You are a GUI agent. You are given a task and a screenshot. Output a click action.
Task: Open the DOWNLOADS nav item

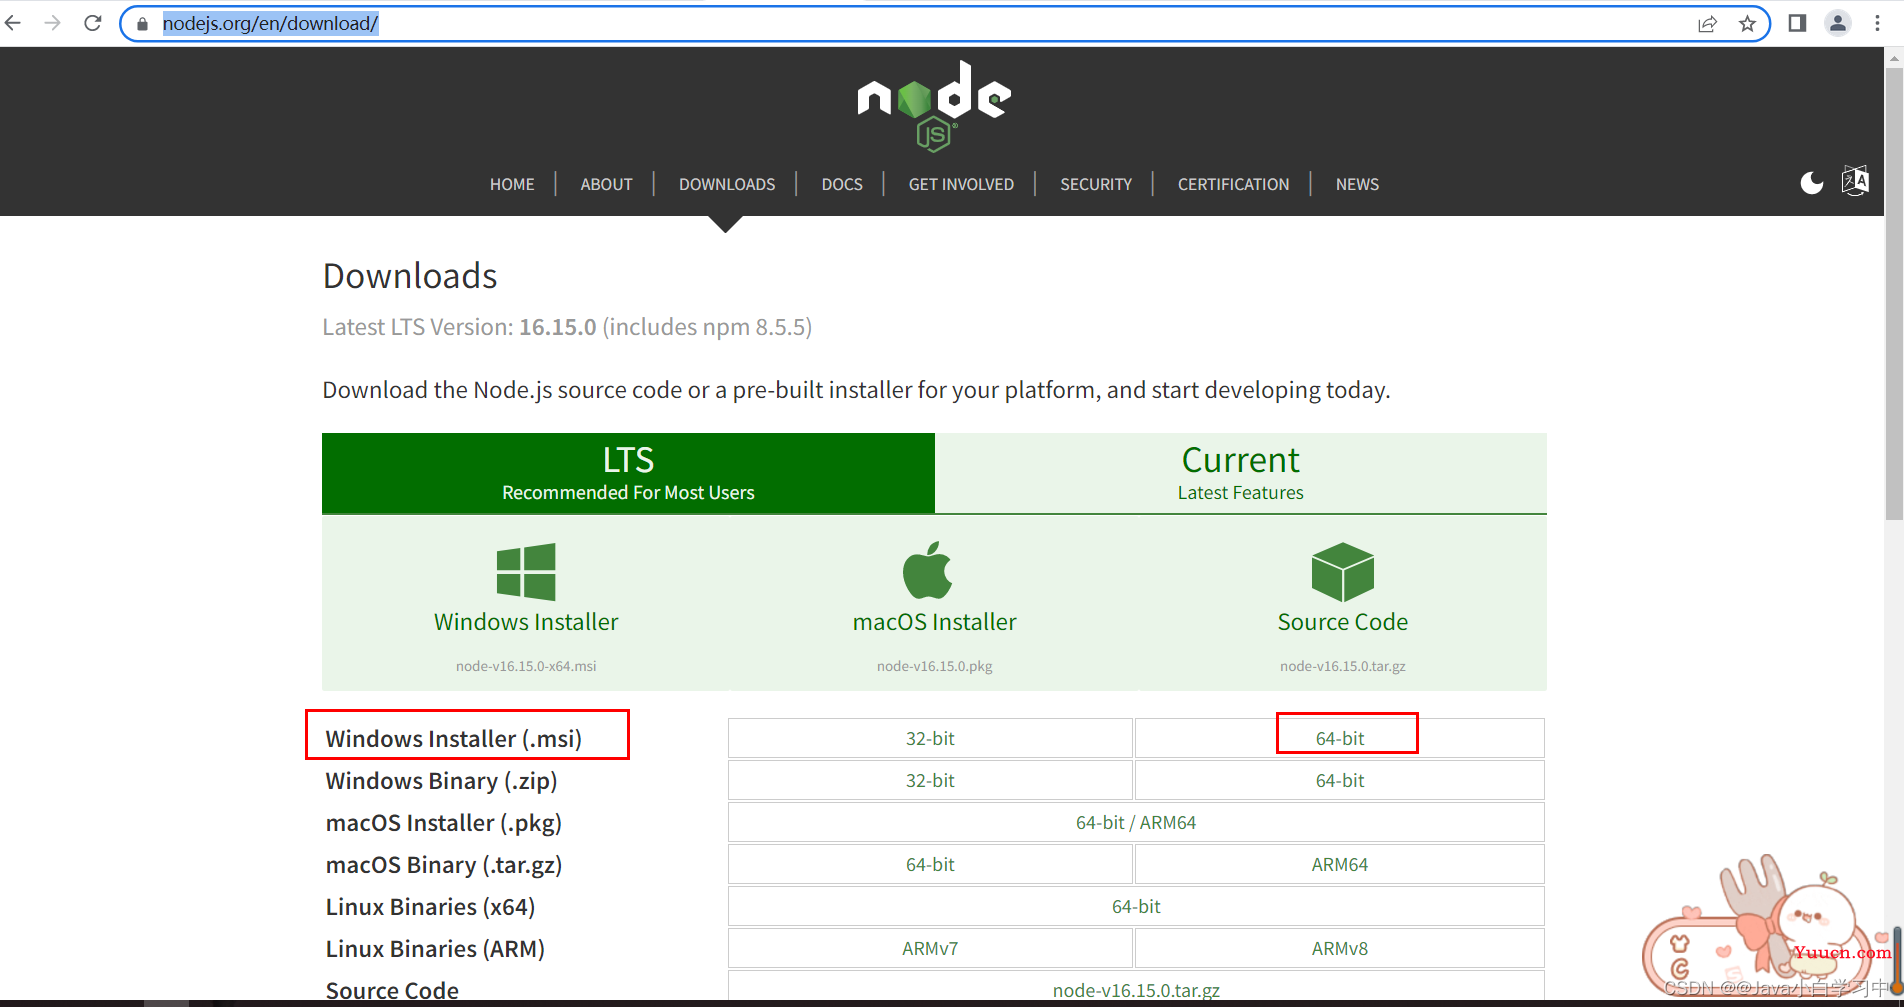click(727, 184)
